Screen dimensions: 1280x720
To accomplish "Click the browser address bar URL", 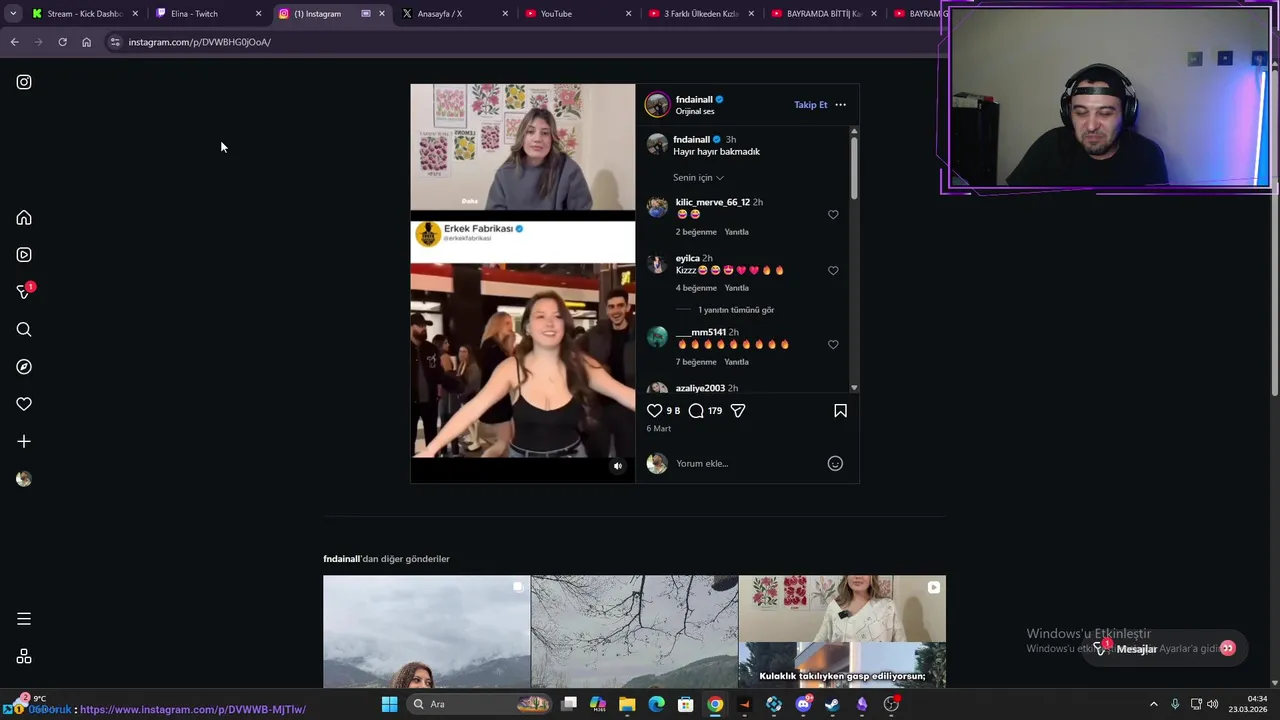I will (x=199, y=42).
